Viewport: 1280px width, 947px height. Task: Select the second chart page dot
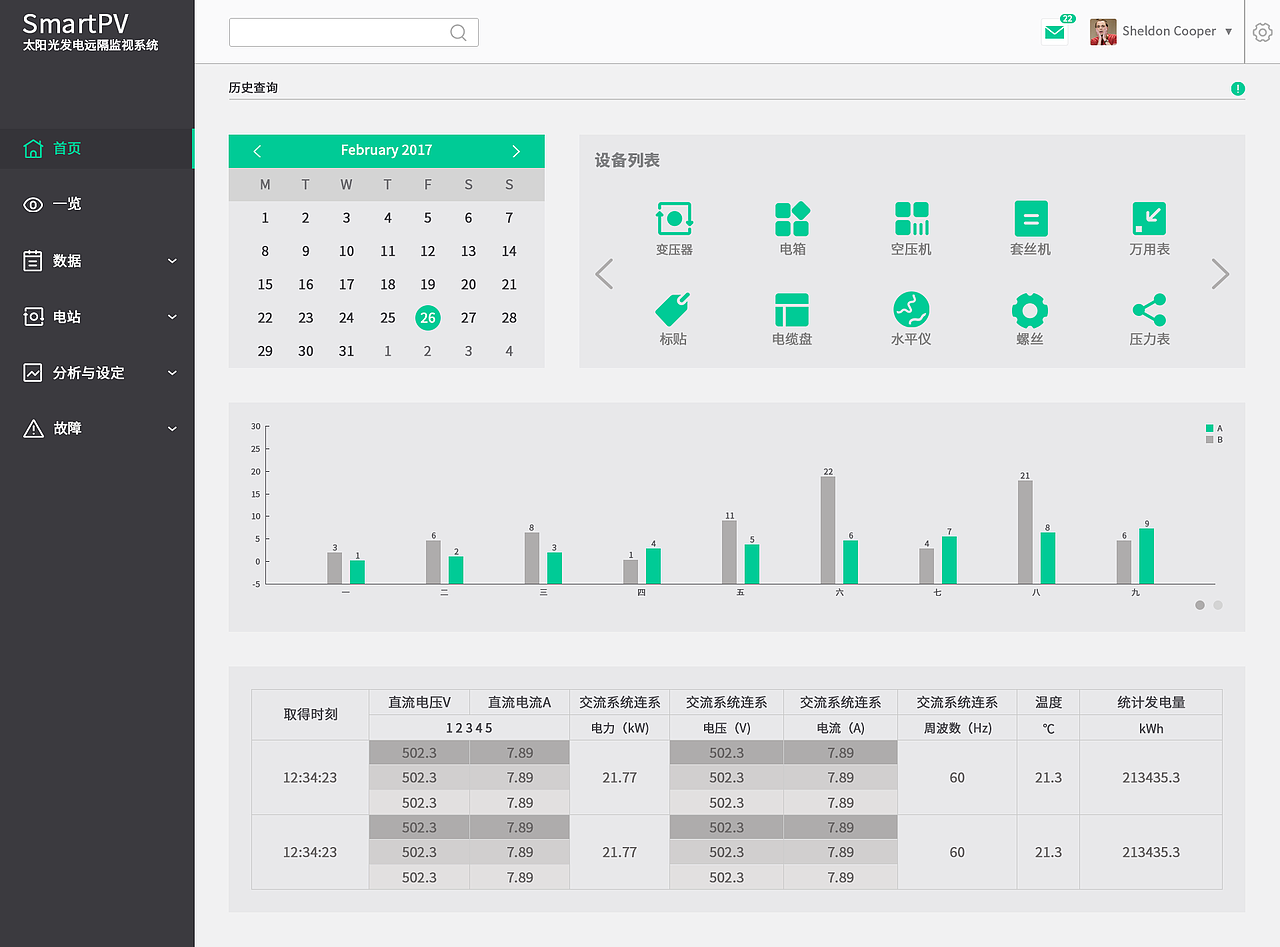point(1218,605)
